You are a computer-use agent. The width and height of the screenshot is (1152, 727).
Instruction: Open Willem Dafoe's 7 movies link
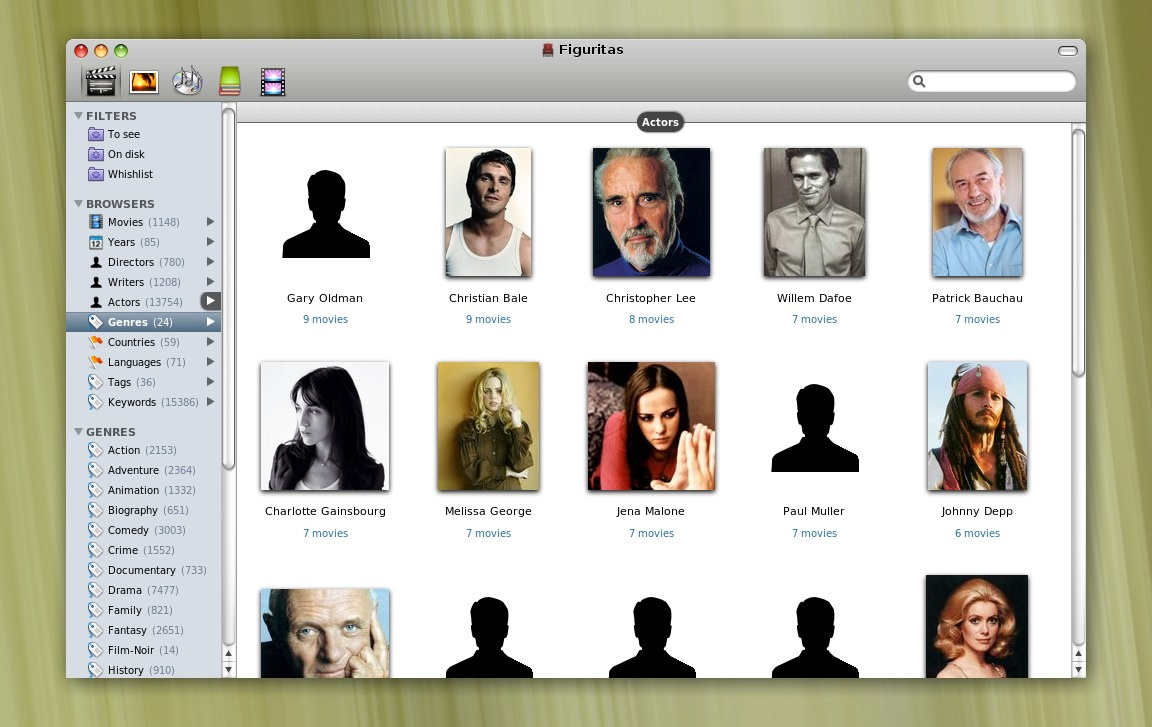coord(815,319)
